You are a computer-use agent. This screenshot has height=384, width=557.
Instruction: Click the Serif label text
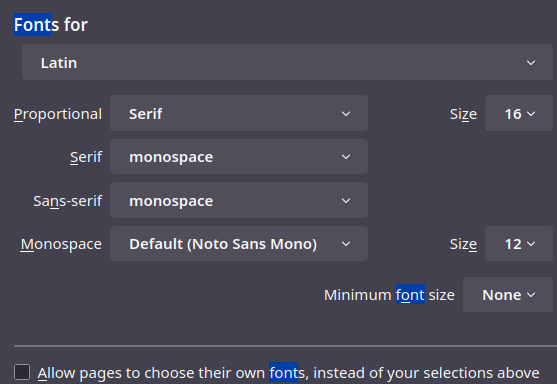click(x=86, y=157)
